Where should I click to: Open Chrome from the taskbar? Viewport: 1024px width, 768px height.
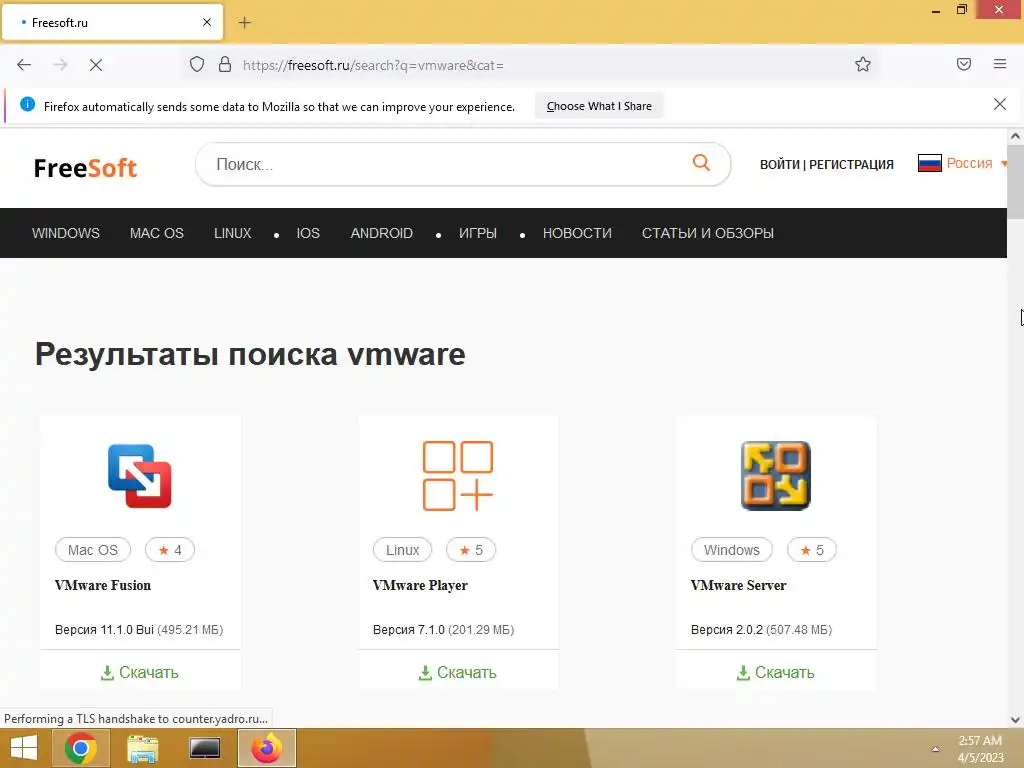coord(81,748)
